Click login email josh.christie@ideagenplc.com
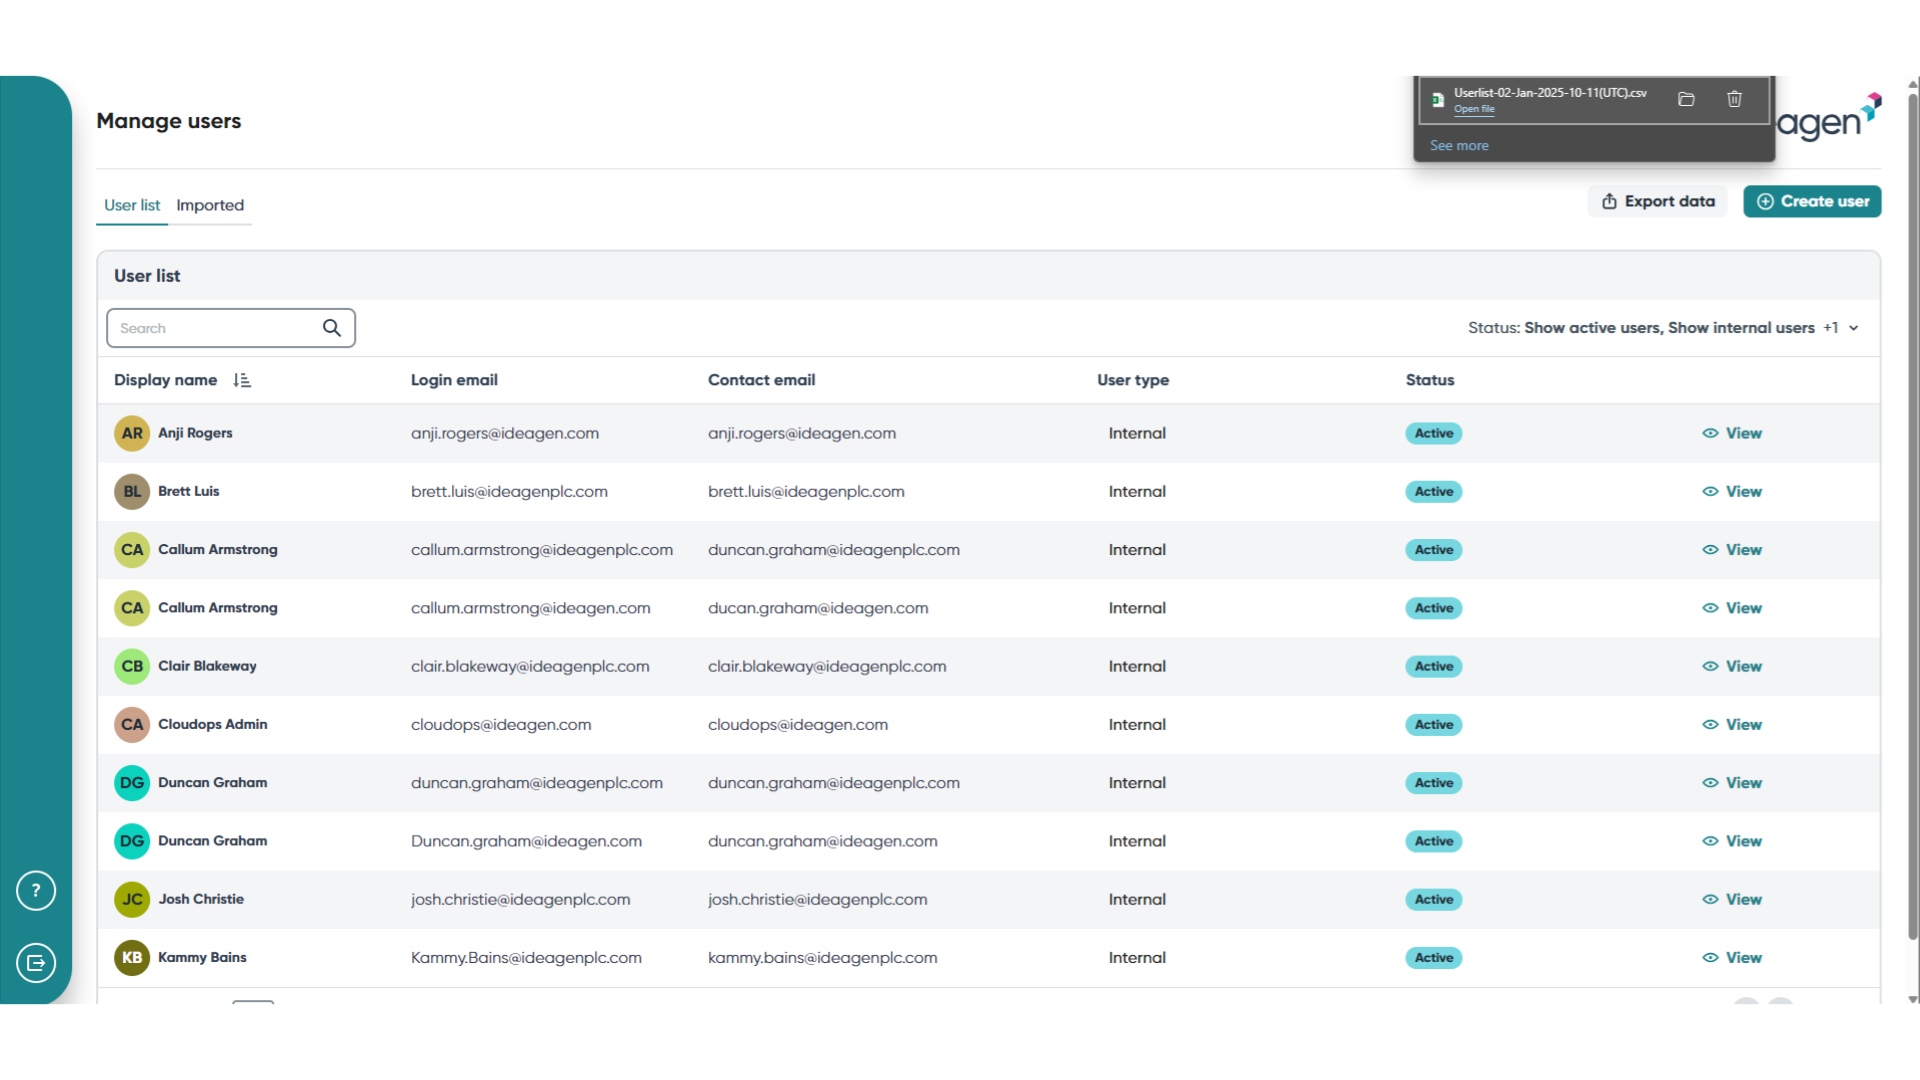This screenshot has height=1080, width=1920. click(x=520, y=899)
